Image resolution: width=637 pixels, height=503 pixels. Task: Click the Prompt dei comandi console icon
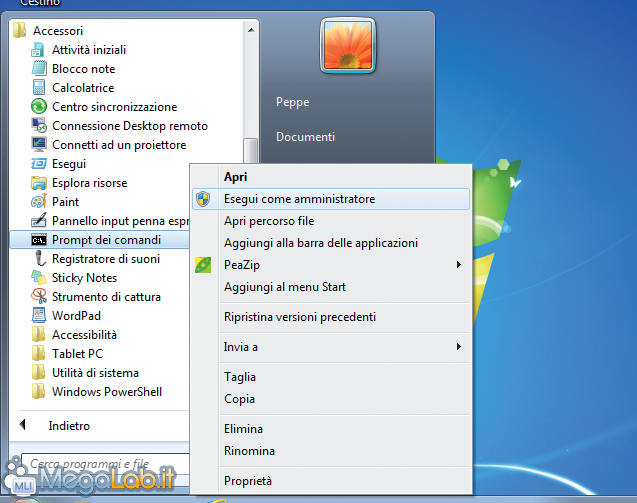(x=39, y=240)
